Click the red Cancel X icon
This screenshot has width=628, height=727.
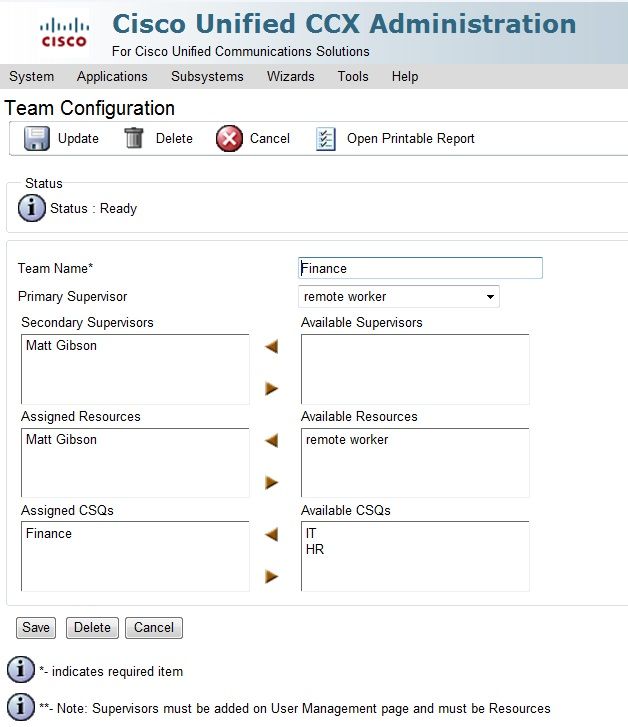click(x=229, y=138)
